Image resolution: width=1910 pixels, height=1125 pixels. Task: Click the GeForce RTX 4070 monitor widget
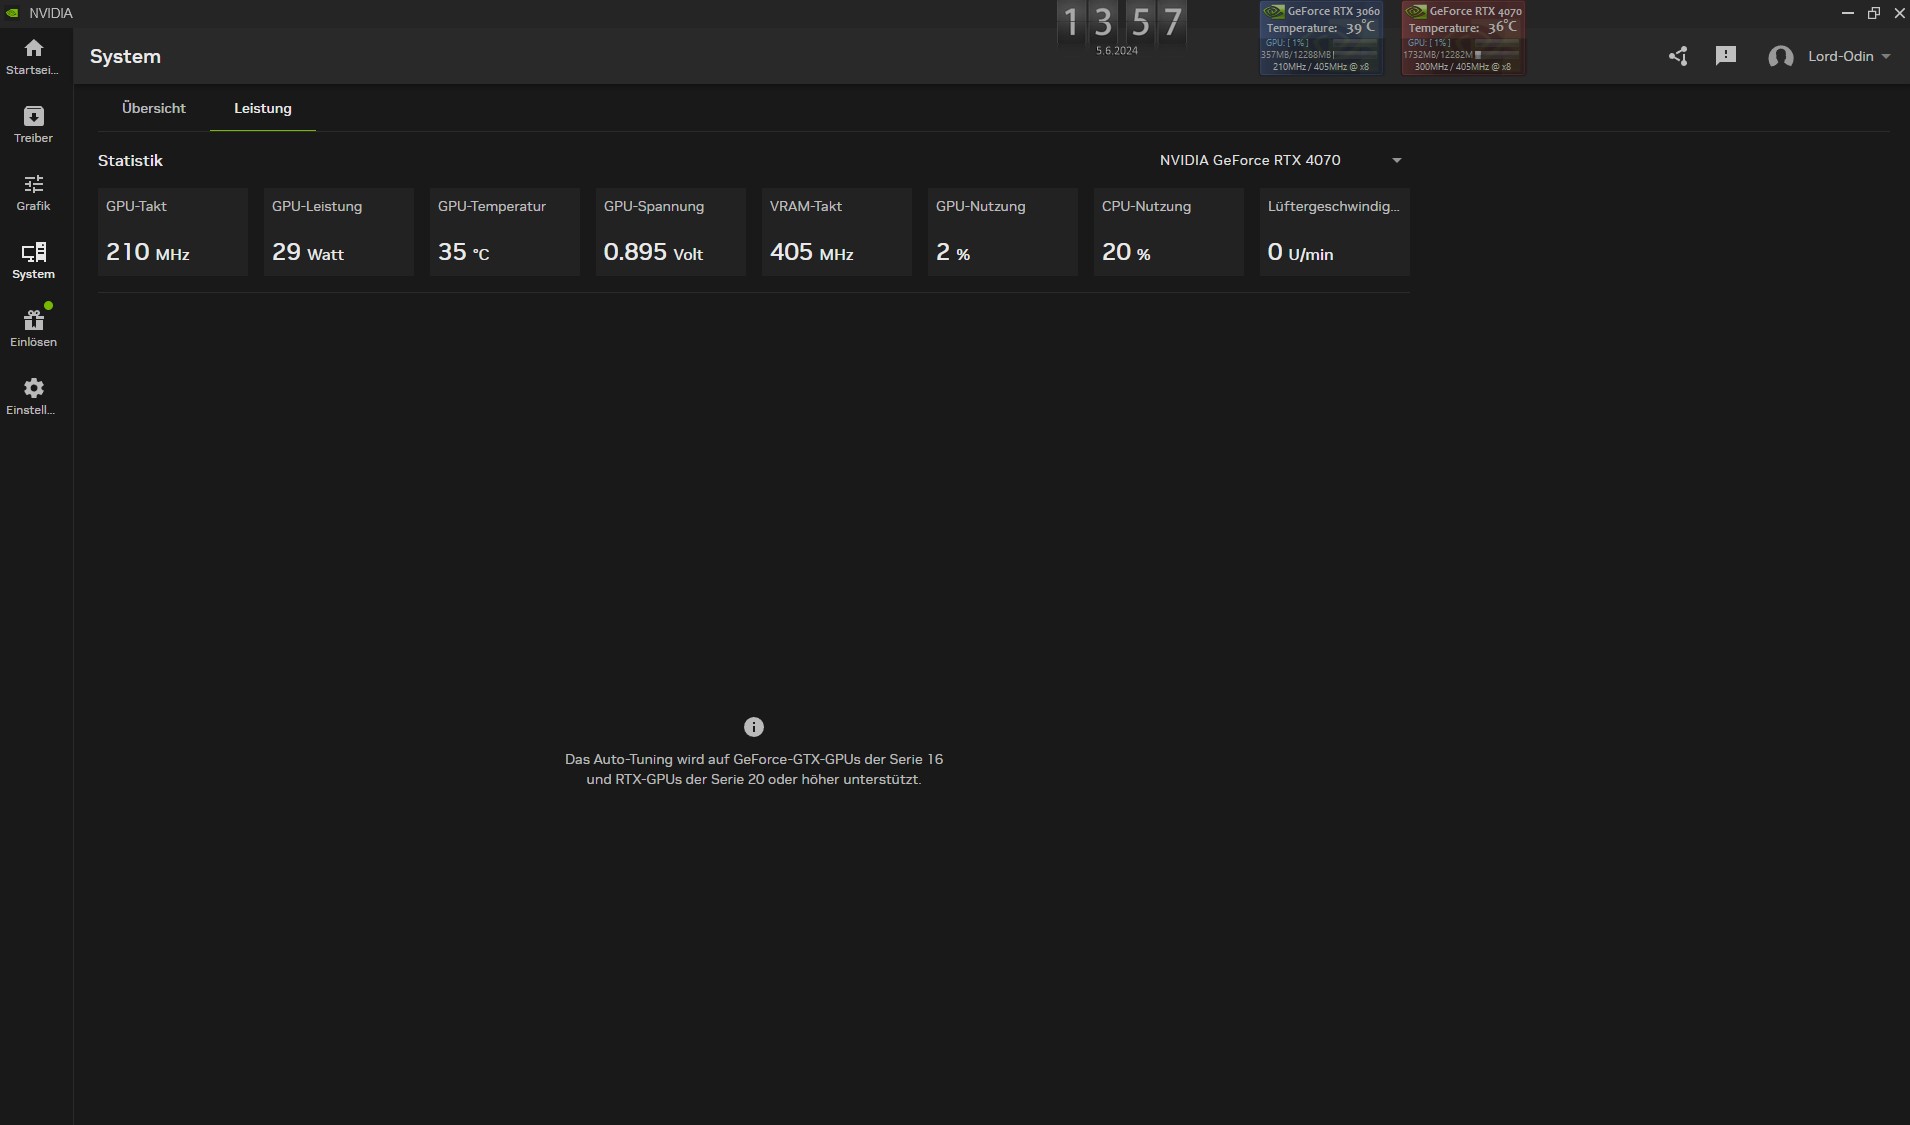[1463, 38]
